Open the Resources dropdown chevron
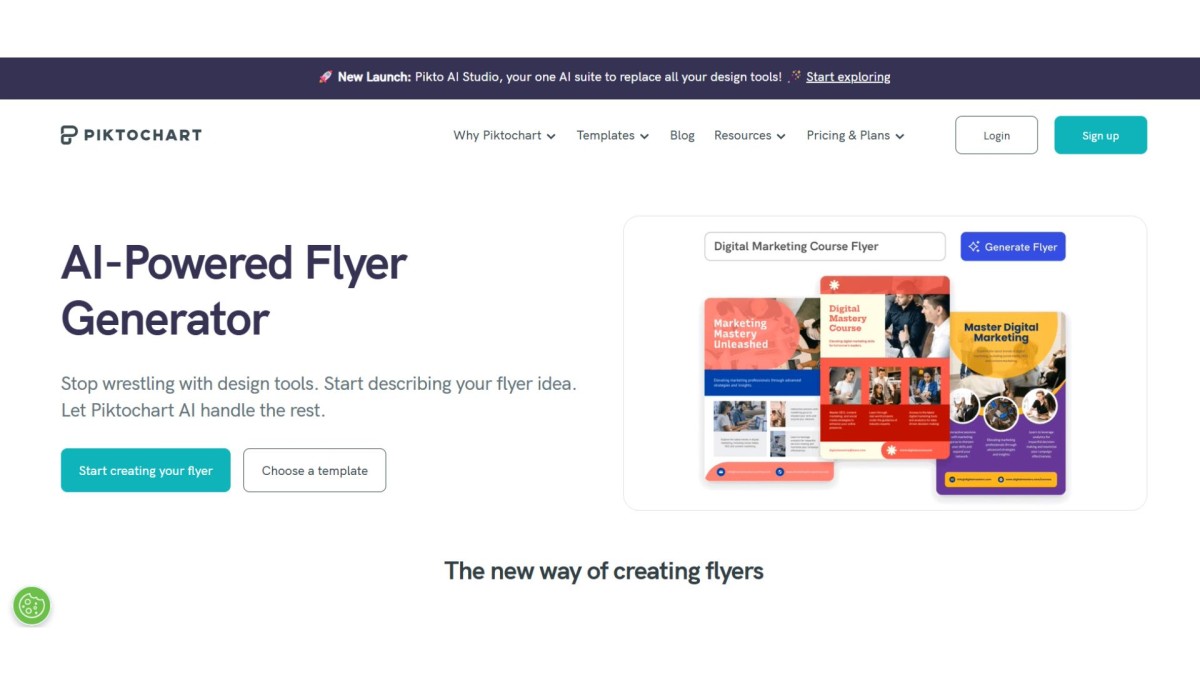Viewport: 1200px width, 675px height. (x=781, y=136)
